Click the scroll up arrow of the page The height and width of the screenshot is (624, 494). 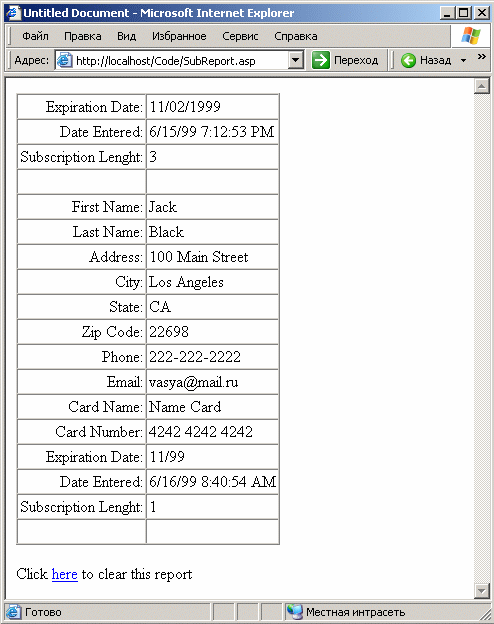pyautogui.click(x=482, y=86)
